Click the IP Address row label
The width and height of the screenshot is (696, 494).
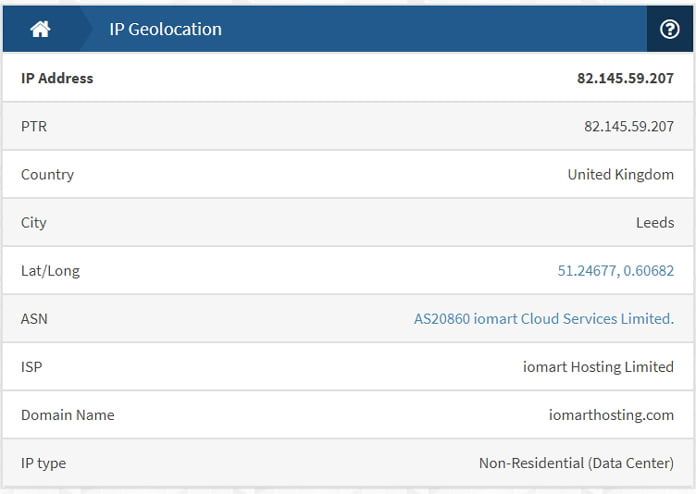click(x=57, y=78)
